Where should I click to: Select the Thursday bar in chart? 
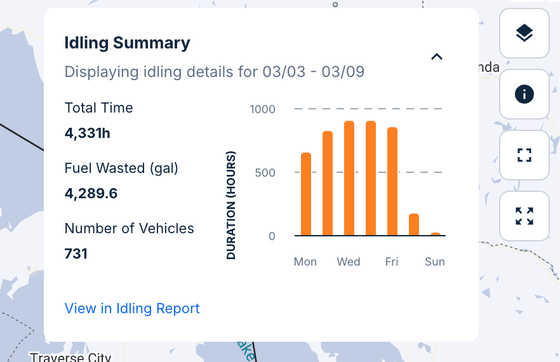pyautogui.click(x=371, y=178)
